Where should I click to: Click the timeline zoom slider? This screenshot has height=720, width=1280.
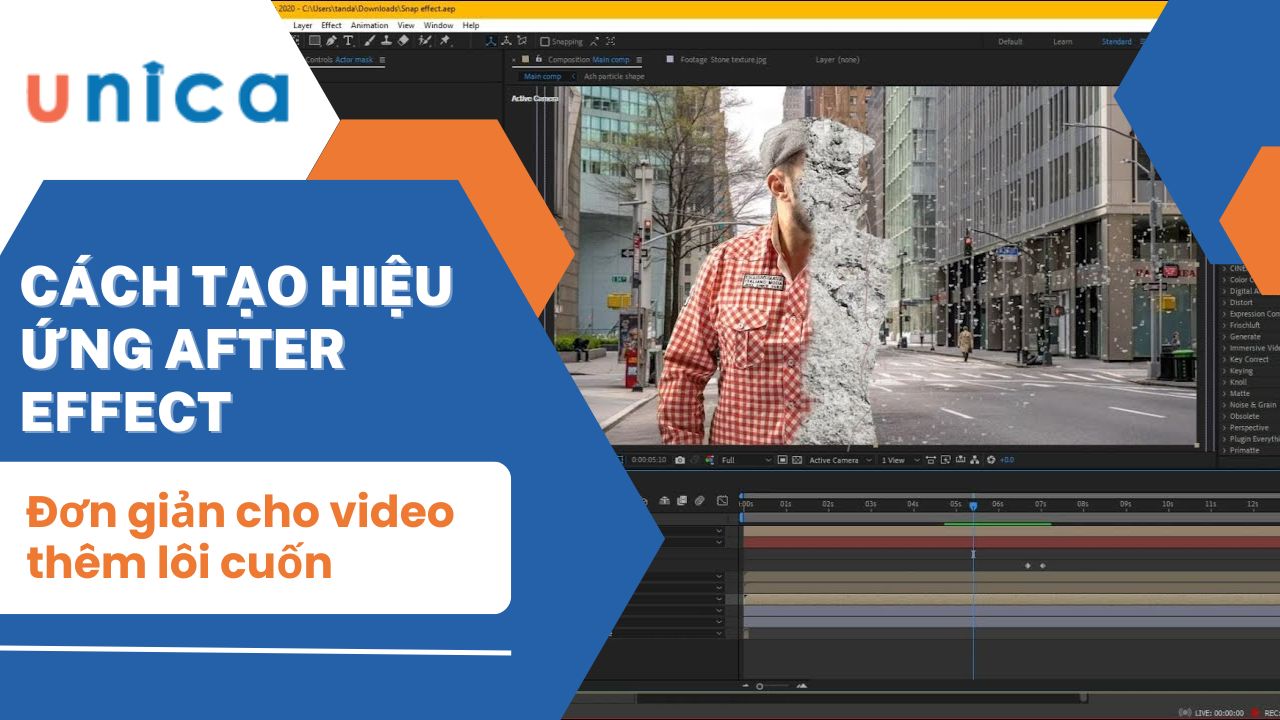760,686
